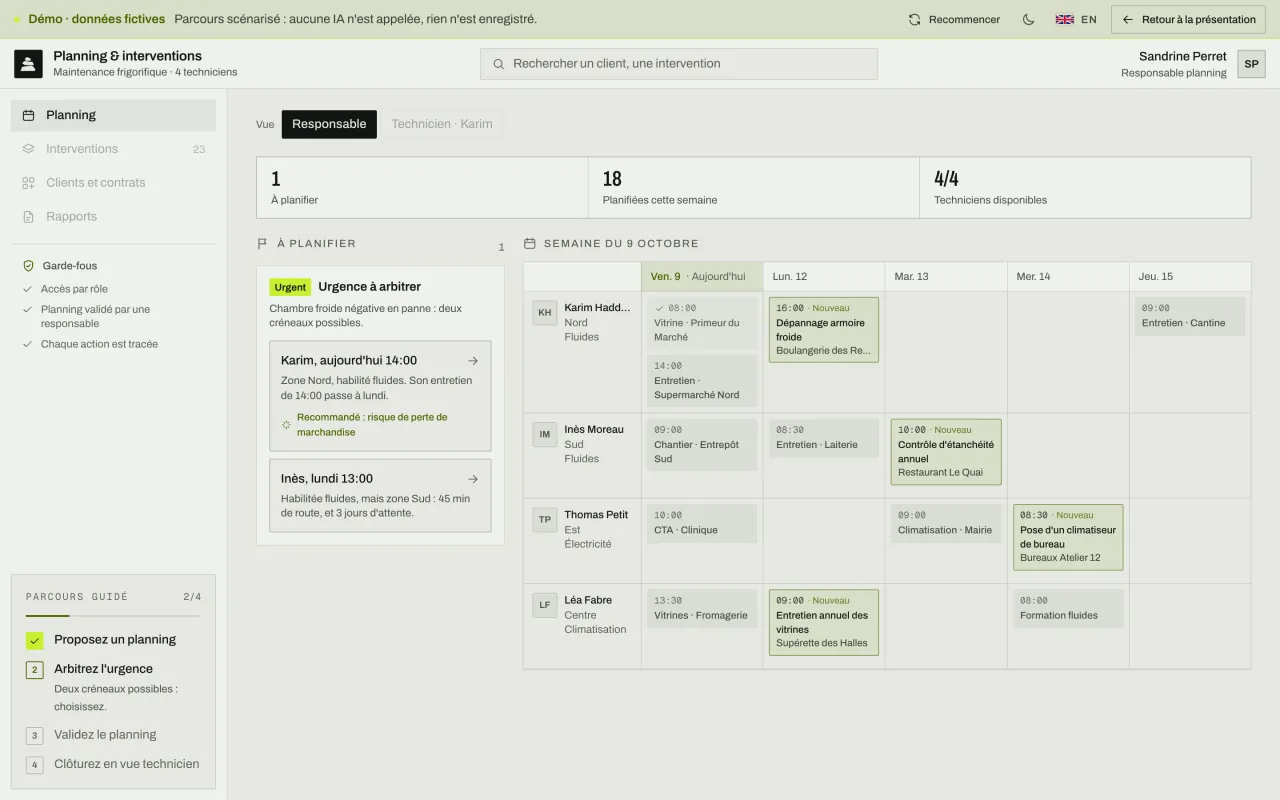Viewport: 1280px width, 800px height.
Task: Open the Entretien annuel des vitrines event
Action: 824,622
